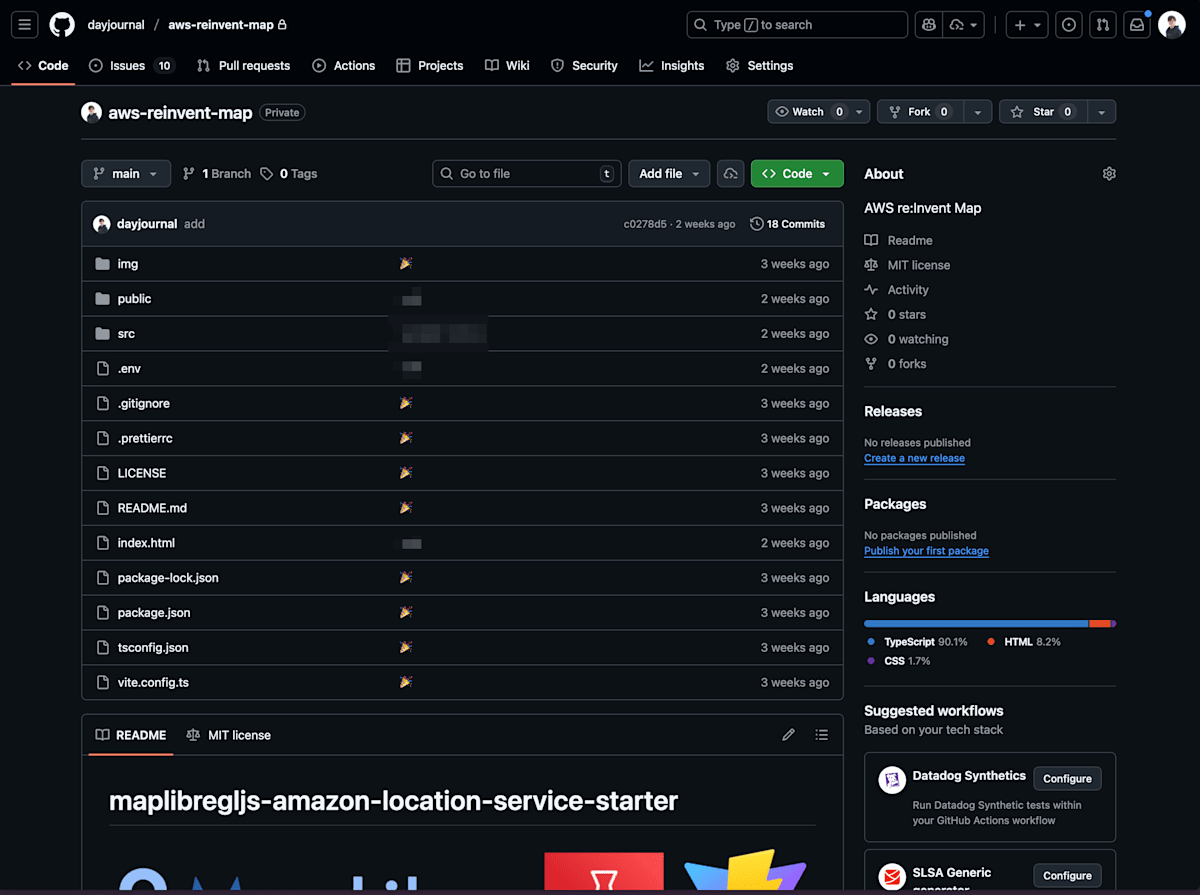Click the public folder icon
The height and width of the screenshot is (895, 1200).
click(x=102, y=299)
